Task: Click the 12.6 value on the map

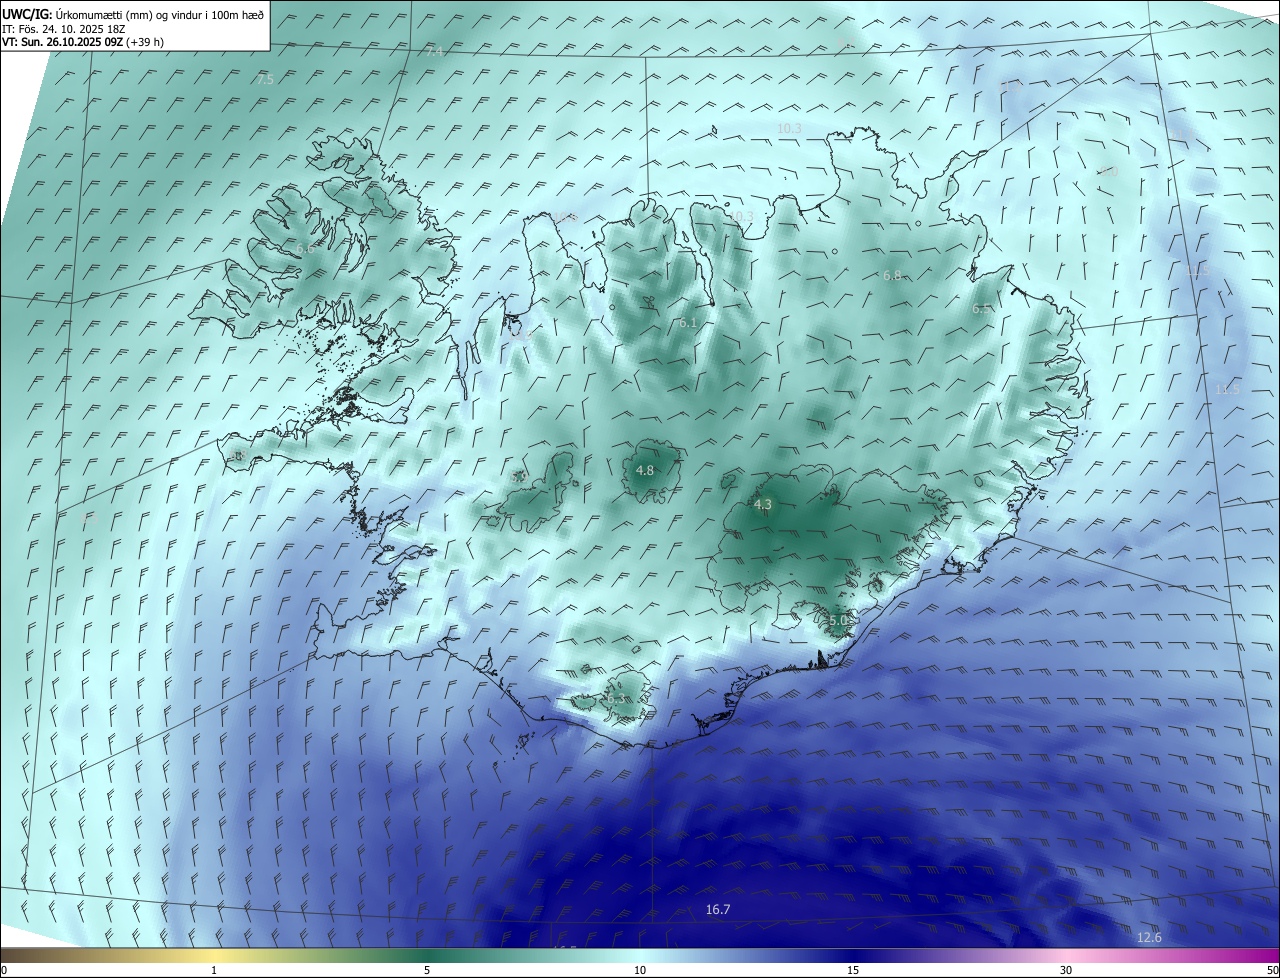Action: tap(1150, 937)
